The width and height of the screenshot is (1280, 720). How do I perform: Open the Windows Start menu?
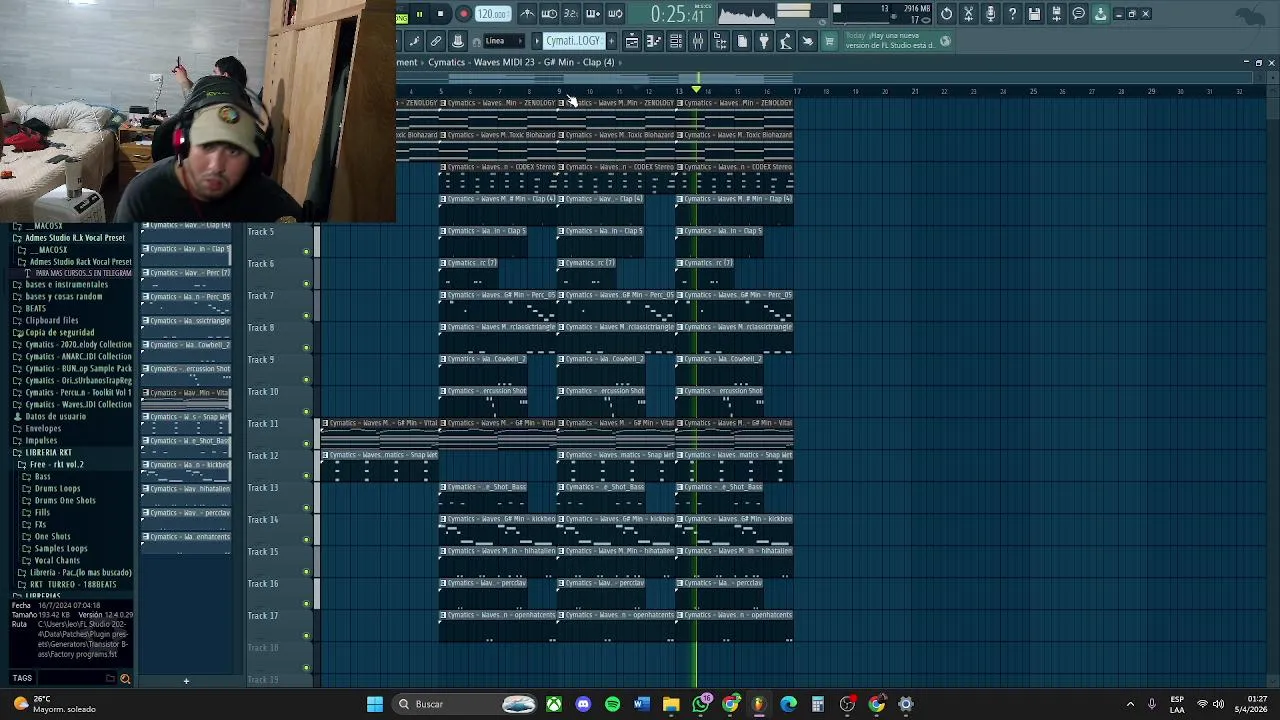375,704
